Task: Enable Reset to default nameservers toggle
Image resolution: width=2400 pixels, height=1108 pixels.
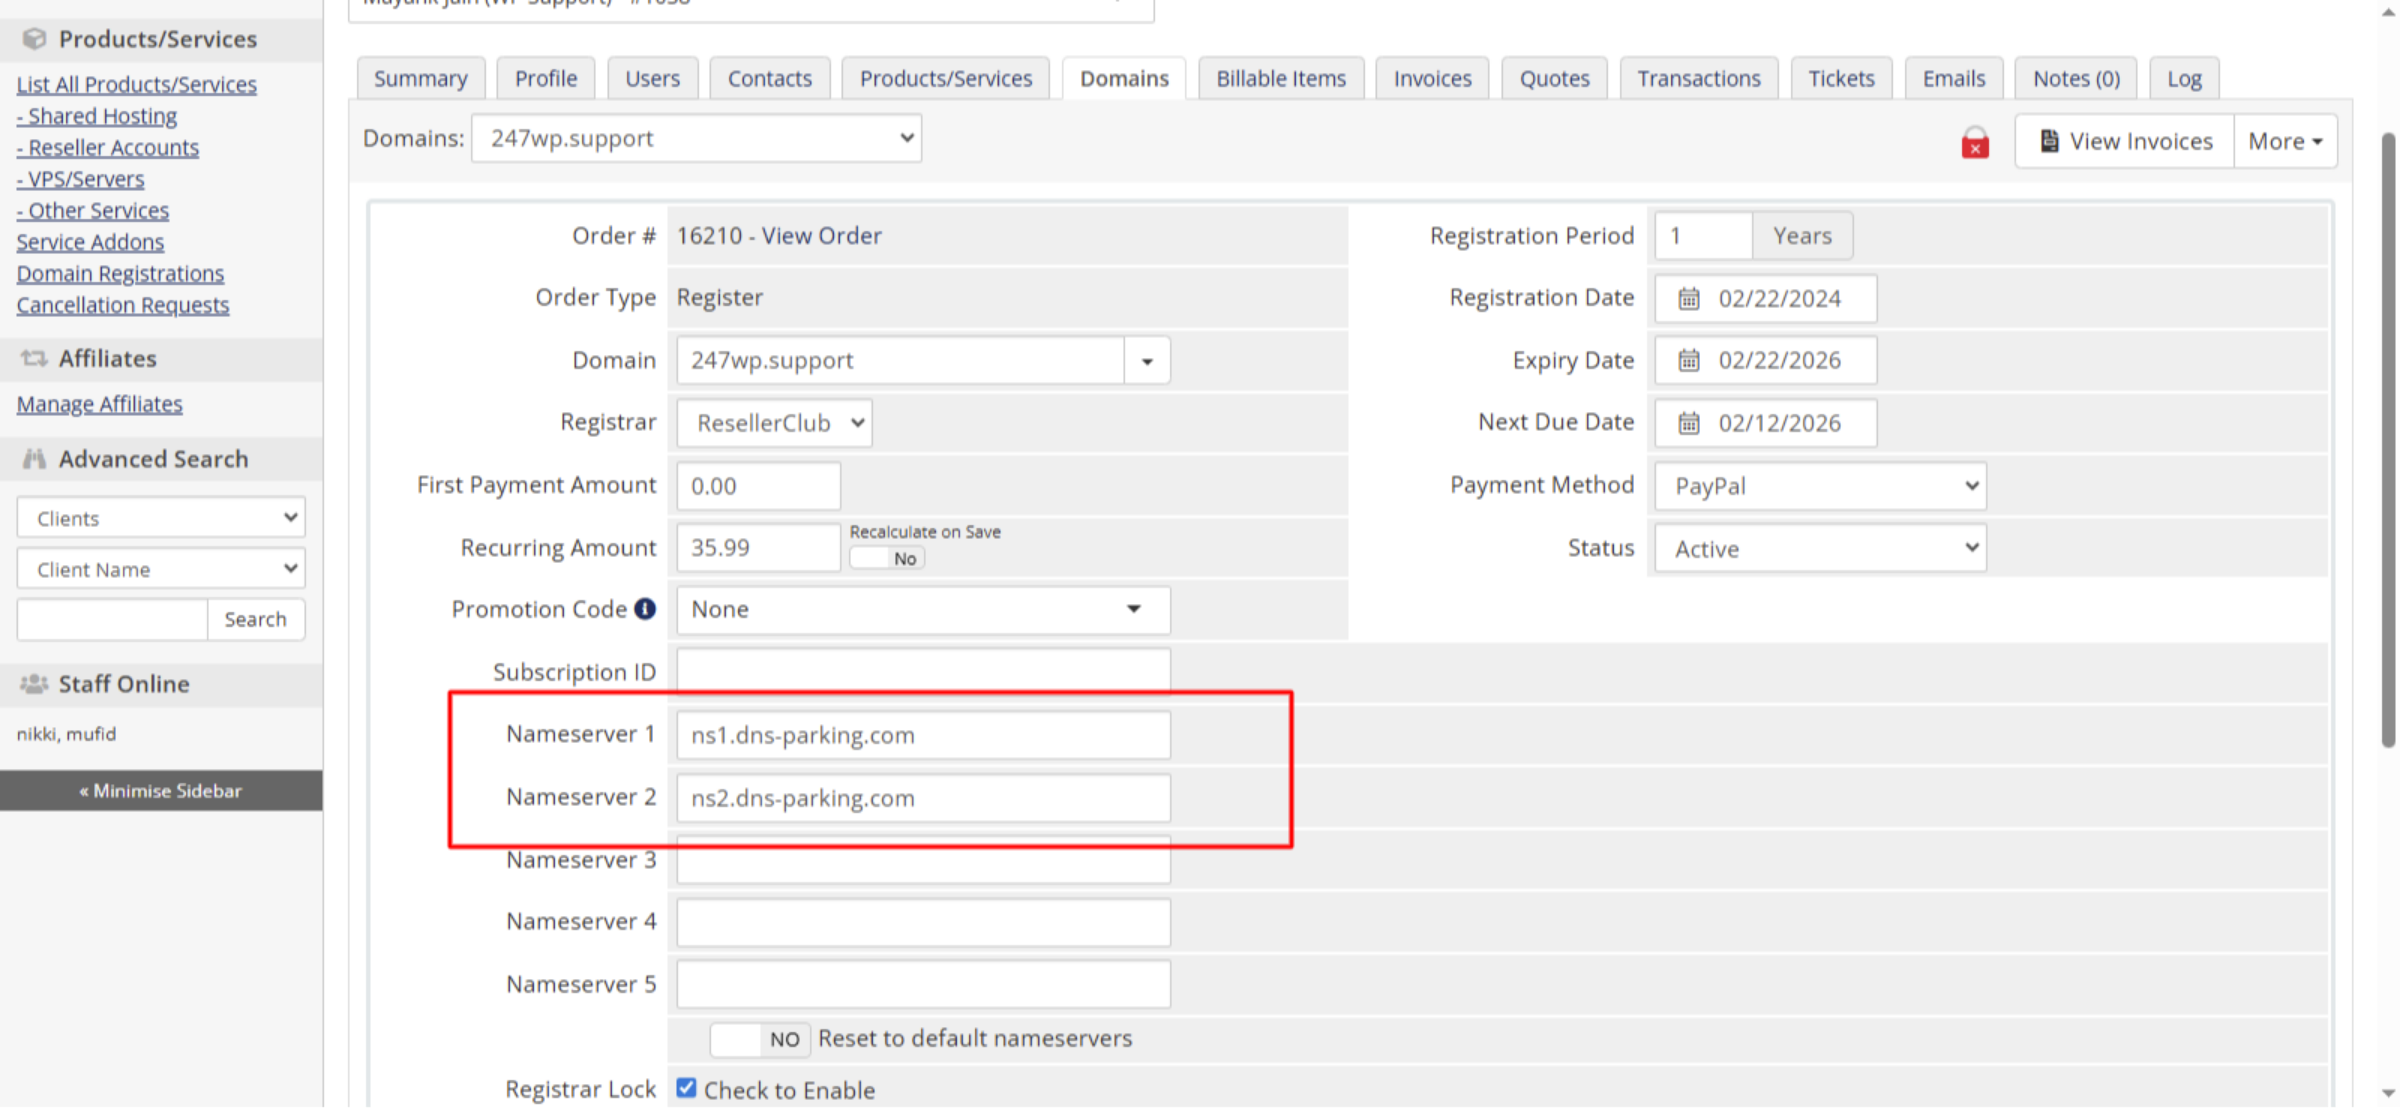Action: point(760,1039)
